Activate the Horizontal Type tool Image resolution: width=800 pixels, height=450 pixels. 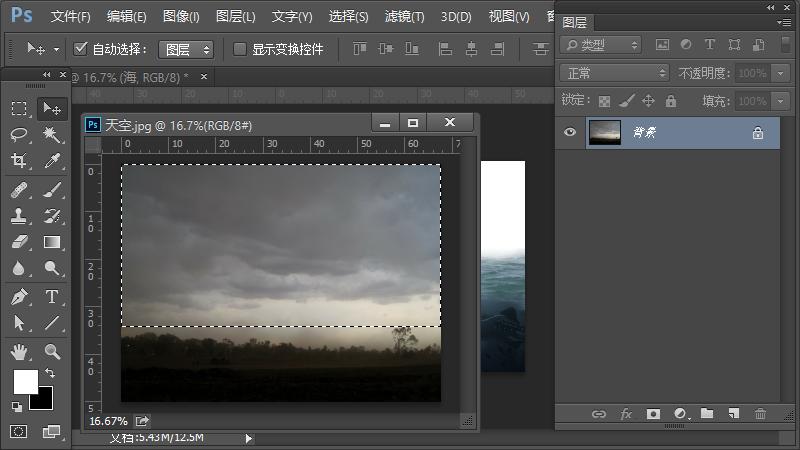[52, 297]
